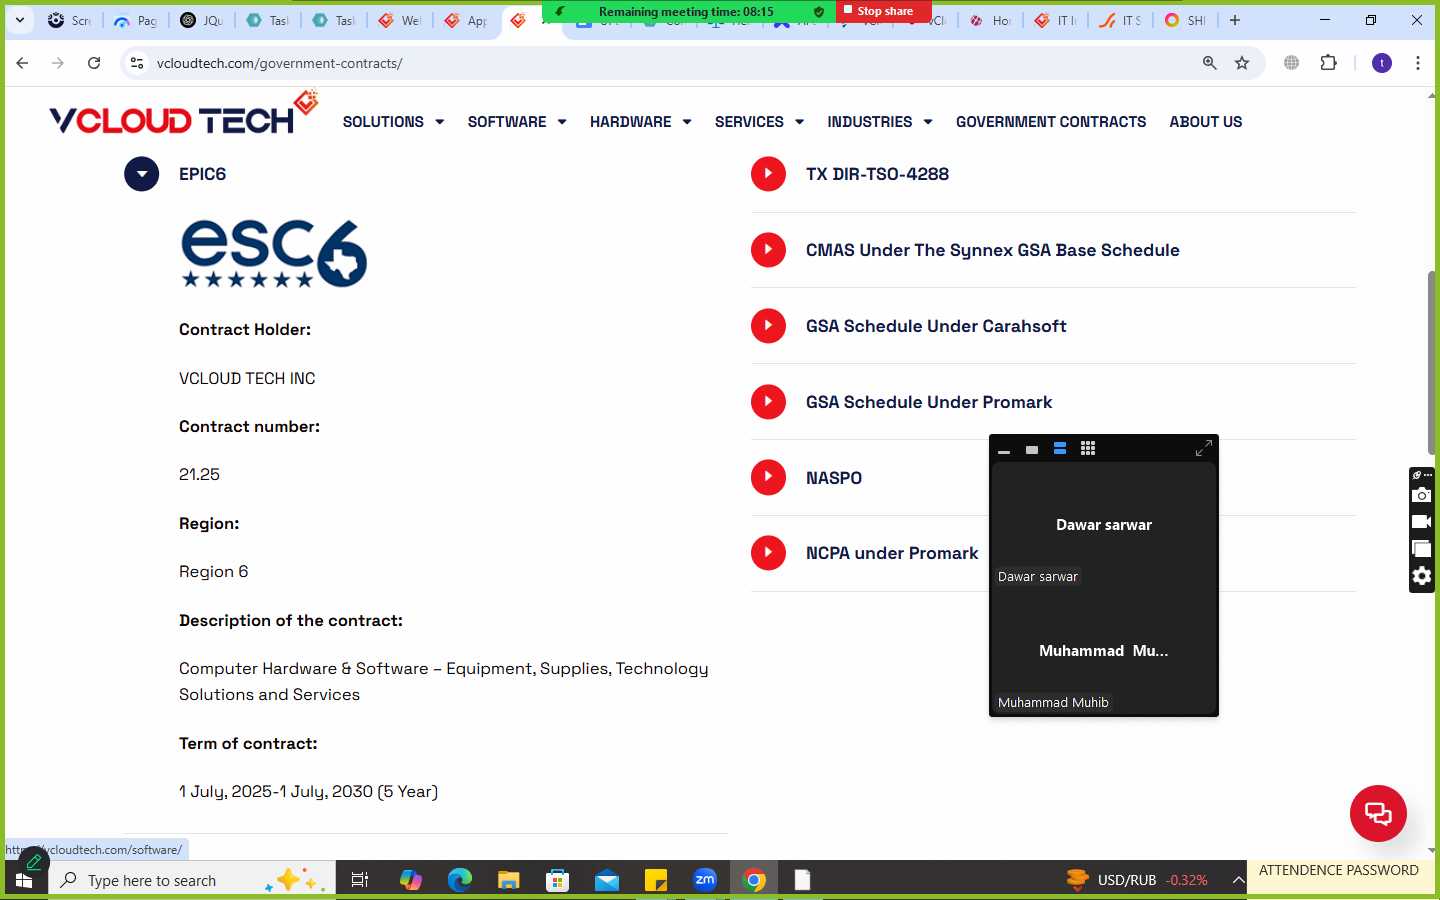
Task: Click page vertical scrollbar thumb
Action: [x=1432, y=362]
